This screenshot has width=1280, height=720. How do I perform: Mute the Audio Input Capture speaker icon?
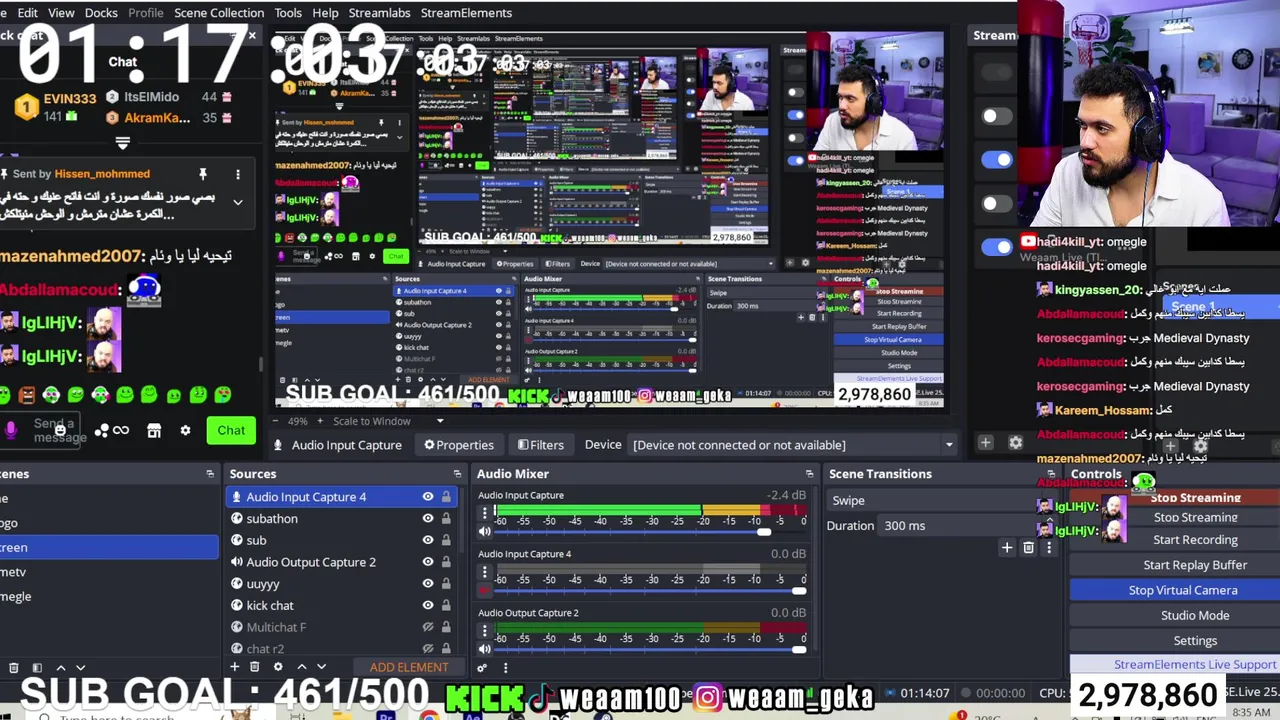(485, 531)
